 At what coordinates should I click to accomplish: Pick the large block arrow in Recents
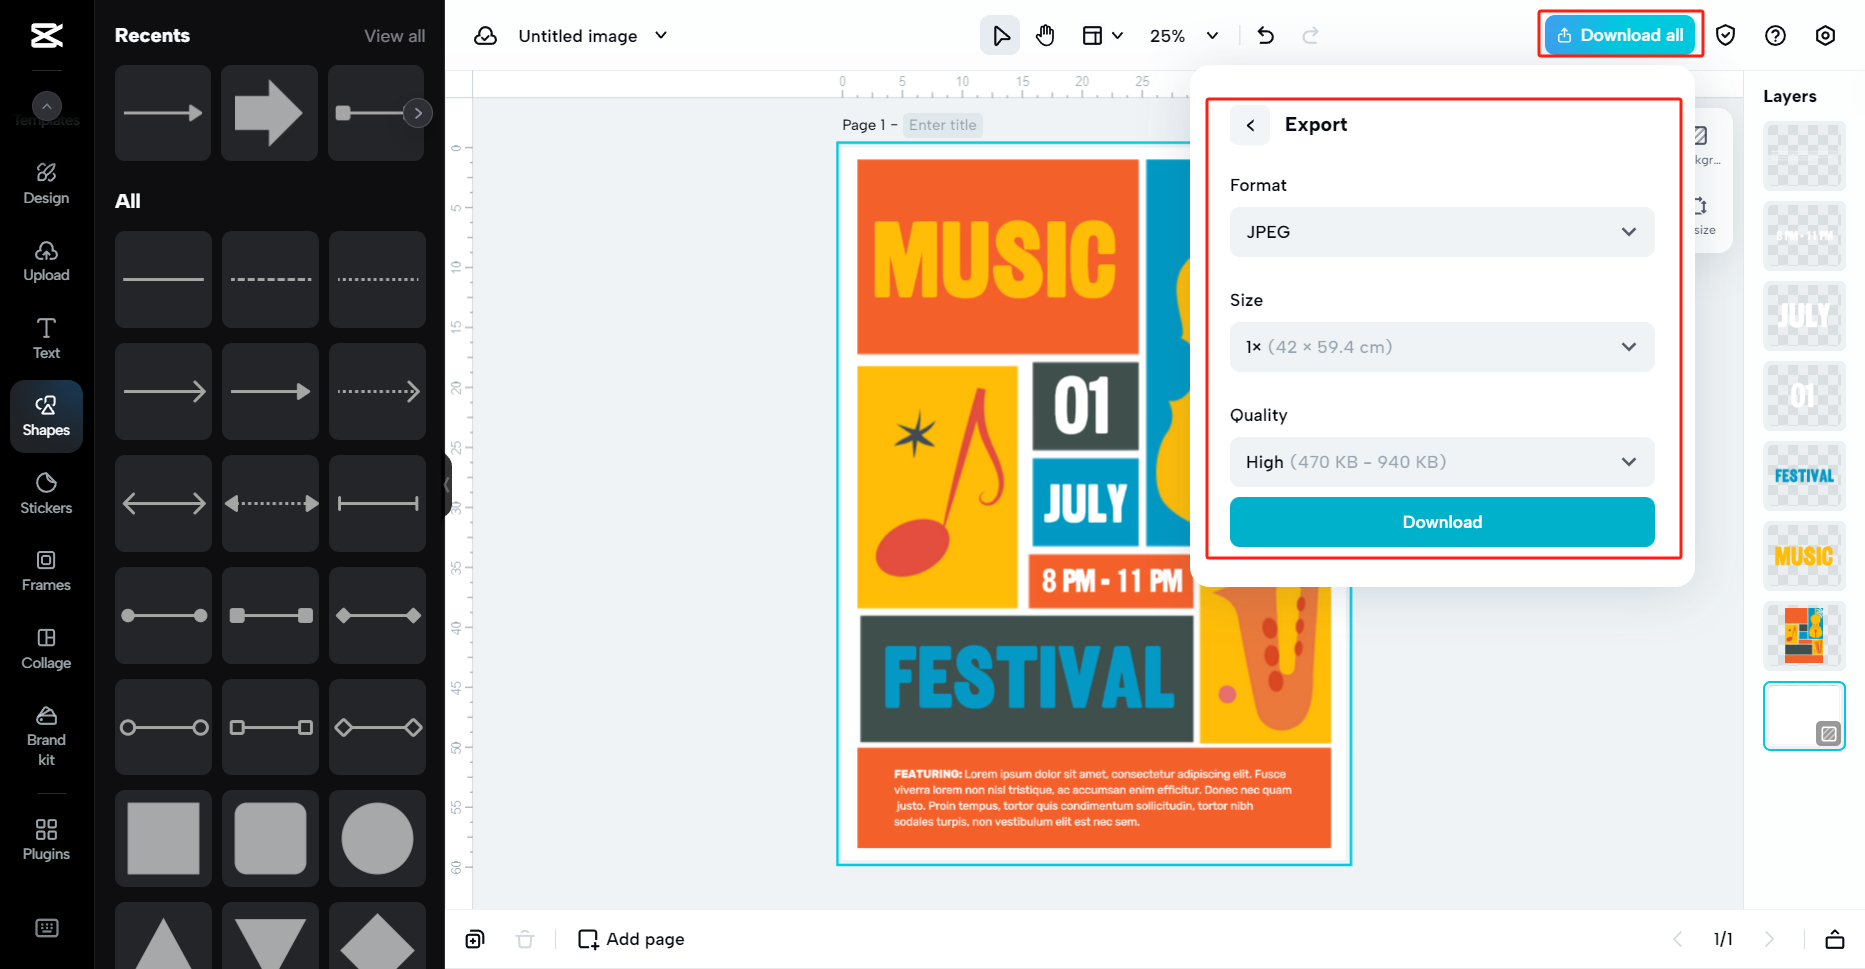(x=269, y=113)
